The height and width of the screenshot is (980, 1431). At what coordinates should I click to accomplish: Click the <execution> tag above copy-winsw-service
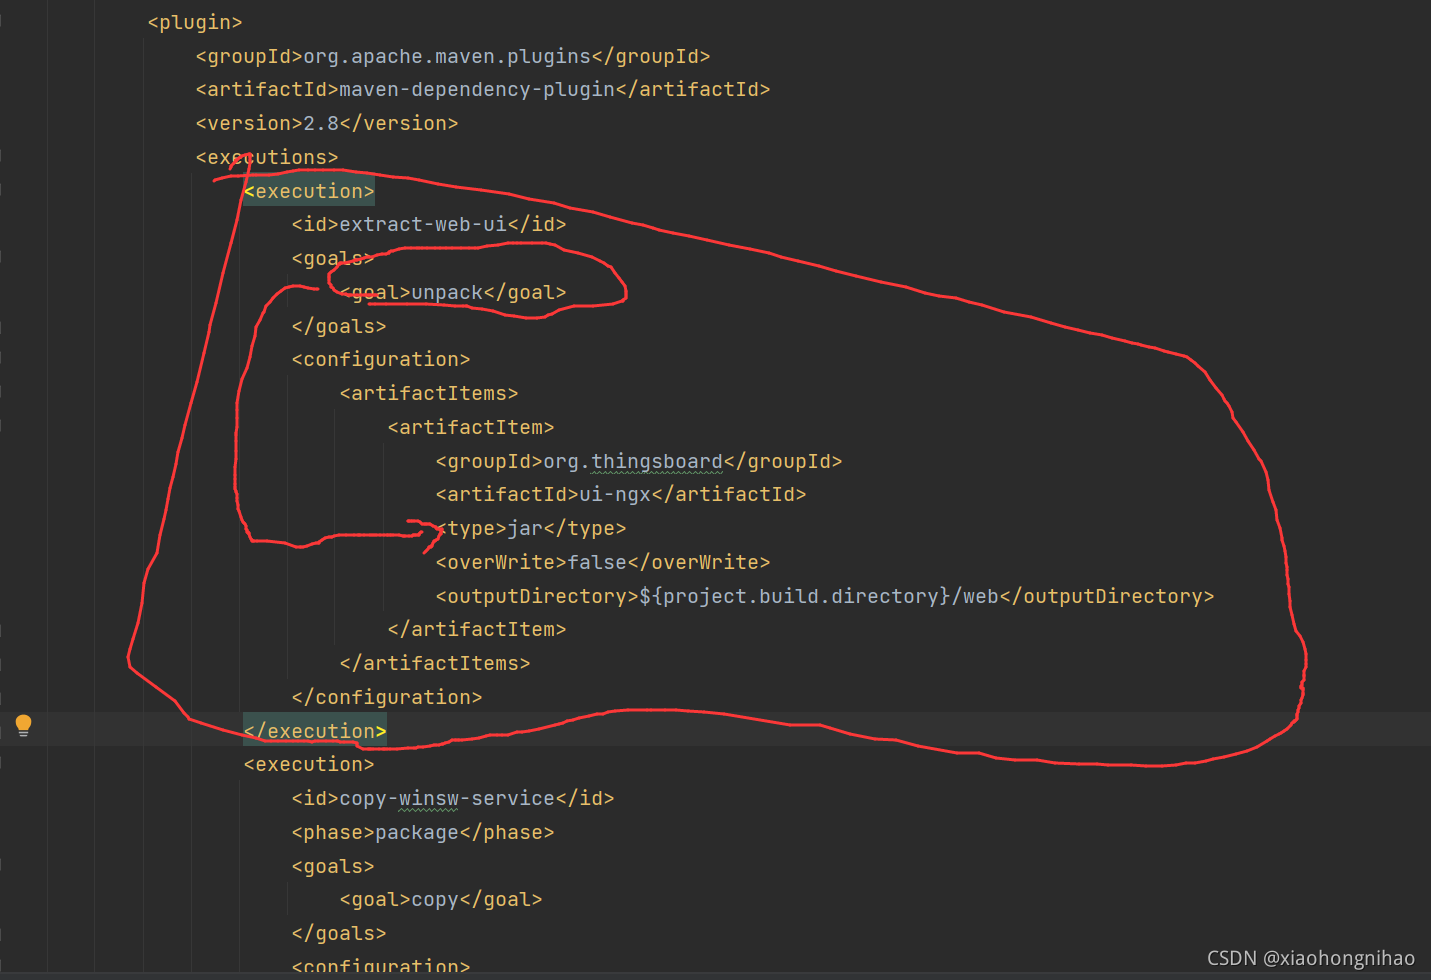tap(309, 764)
